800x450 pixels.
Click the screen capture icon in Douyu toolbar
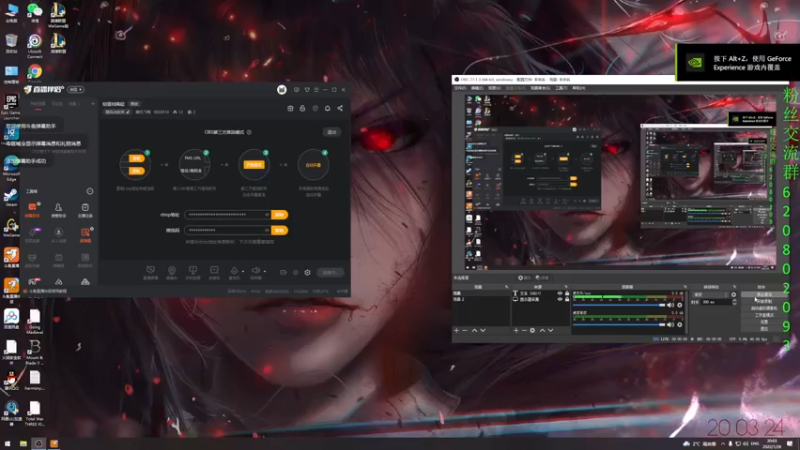coord(151,270)
